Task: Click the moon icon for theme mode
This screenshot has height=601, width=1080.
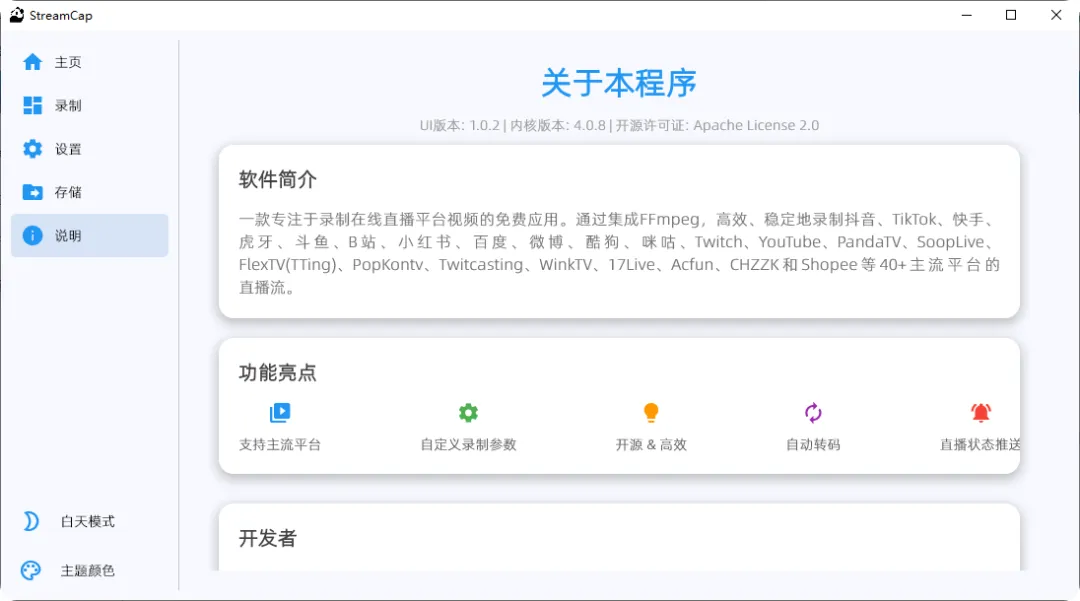Action: (31, 521)
